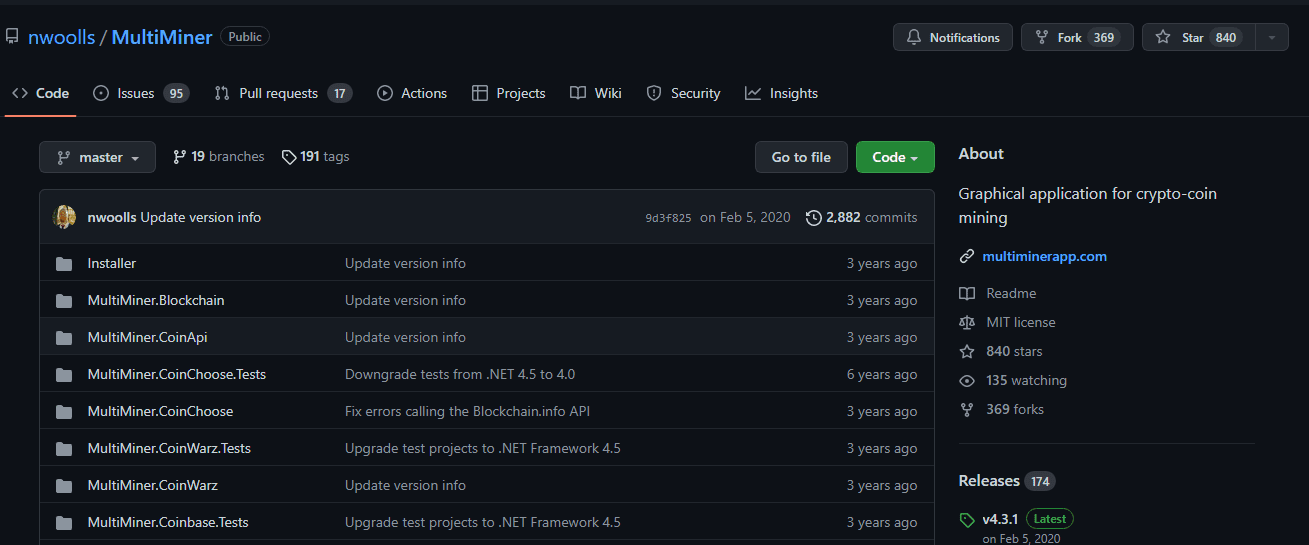Star the repository with Star button

(x=1198, y=37)
